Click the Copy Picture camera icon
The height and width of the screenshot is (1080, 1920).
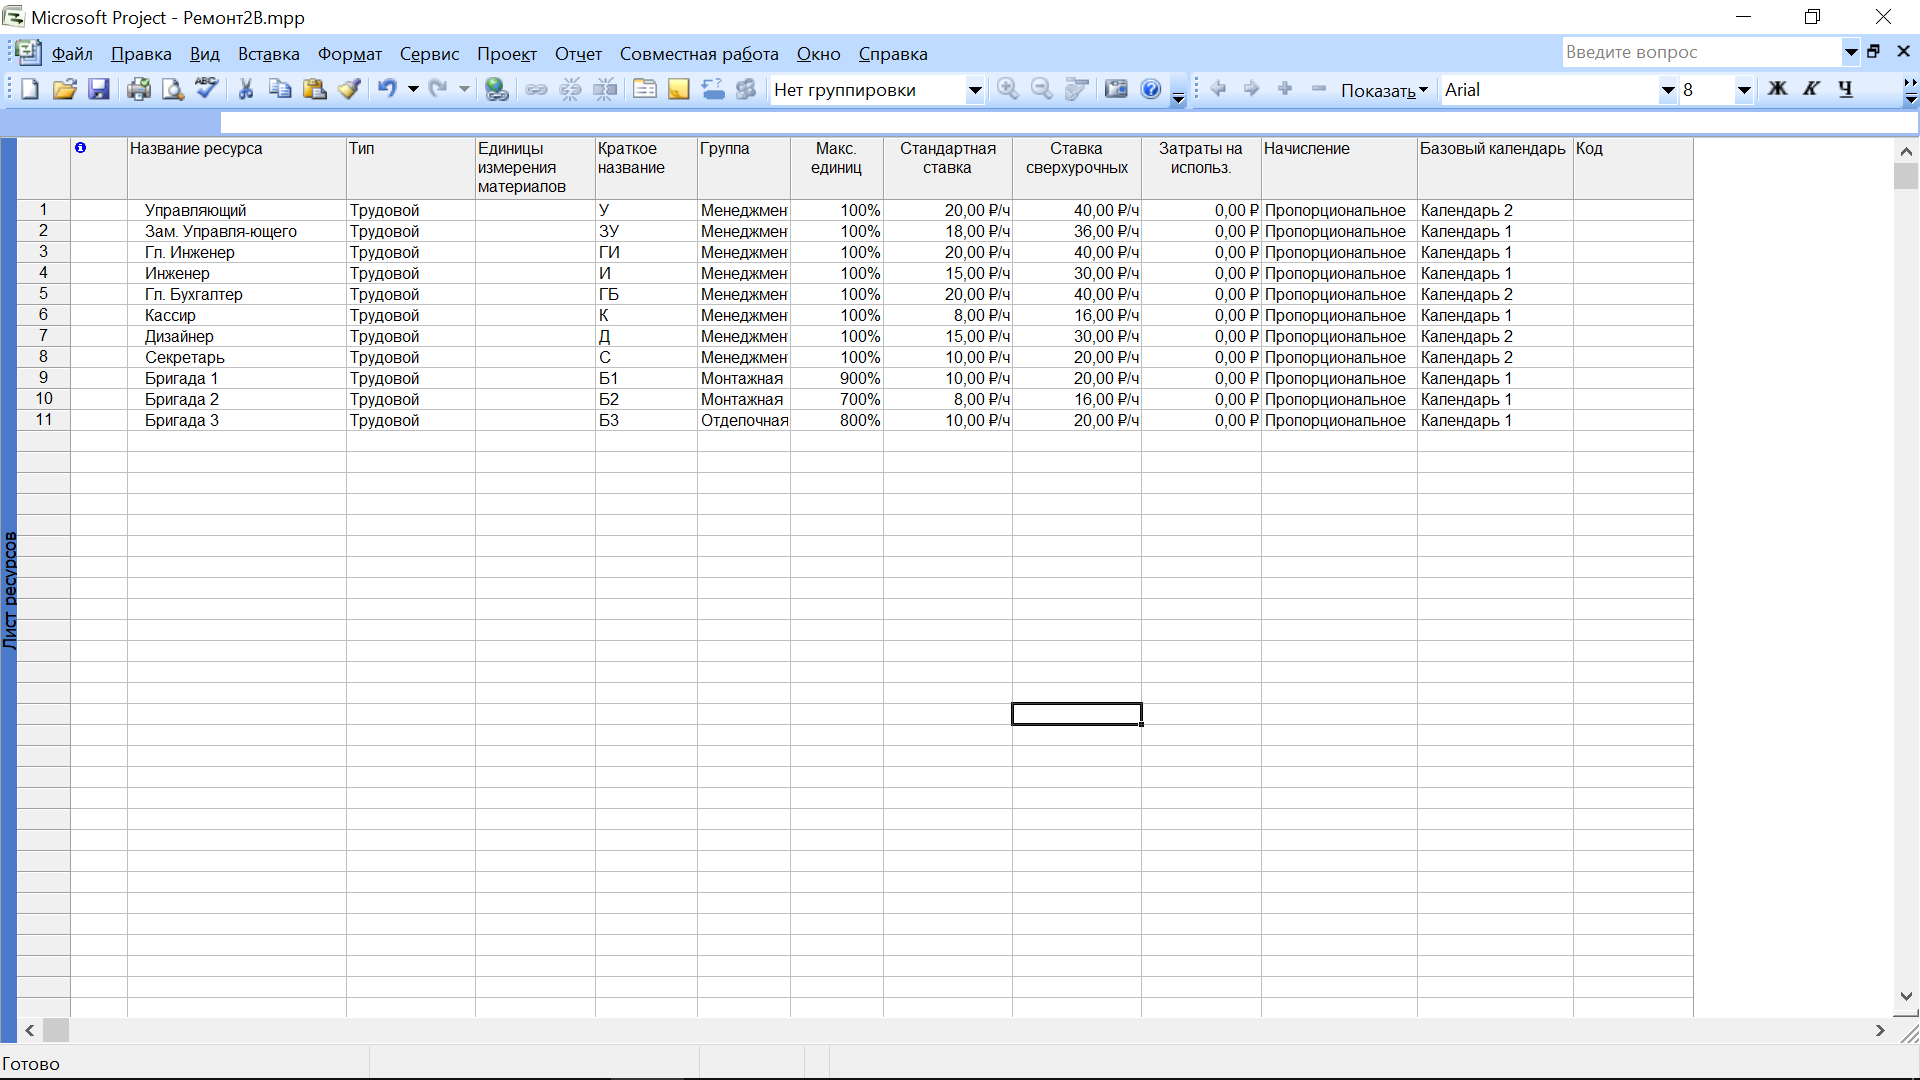(x=1116, y=90)
